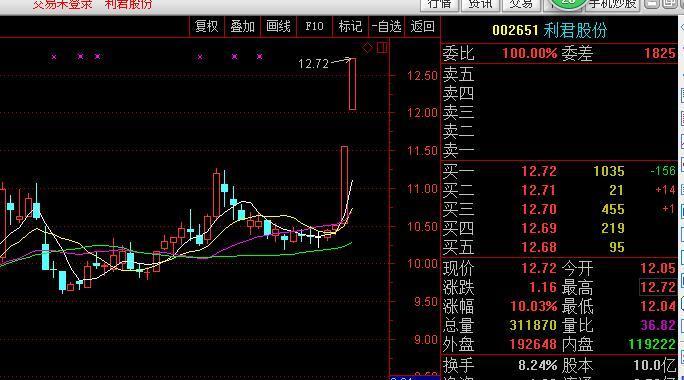Click the 最高 high price 12.72
This screenshot has height=380, width=684.
[658, 287]
